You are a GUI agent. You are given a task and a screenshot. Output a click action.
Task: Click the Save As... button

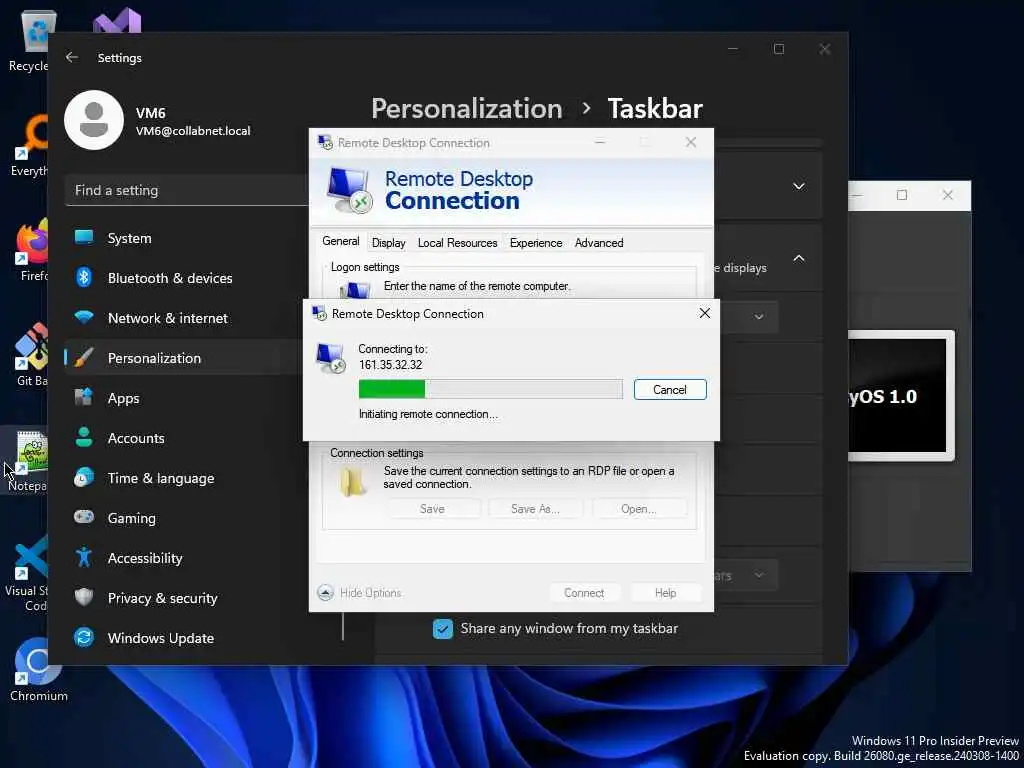coord(536,509)
